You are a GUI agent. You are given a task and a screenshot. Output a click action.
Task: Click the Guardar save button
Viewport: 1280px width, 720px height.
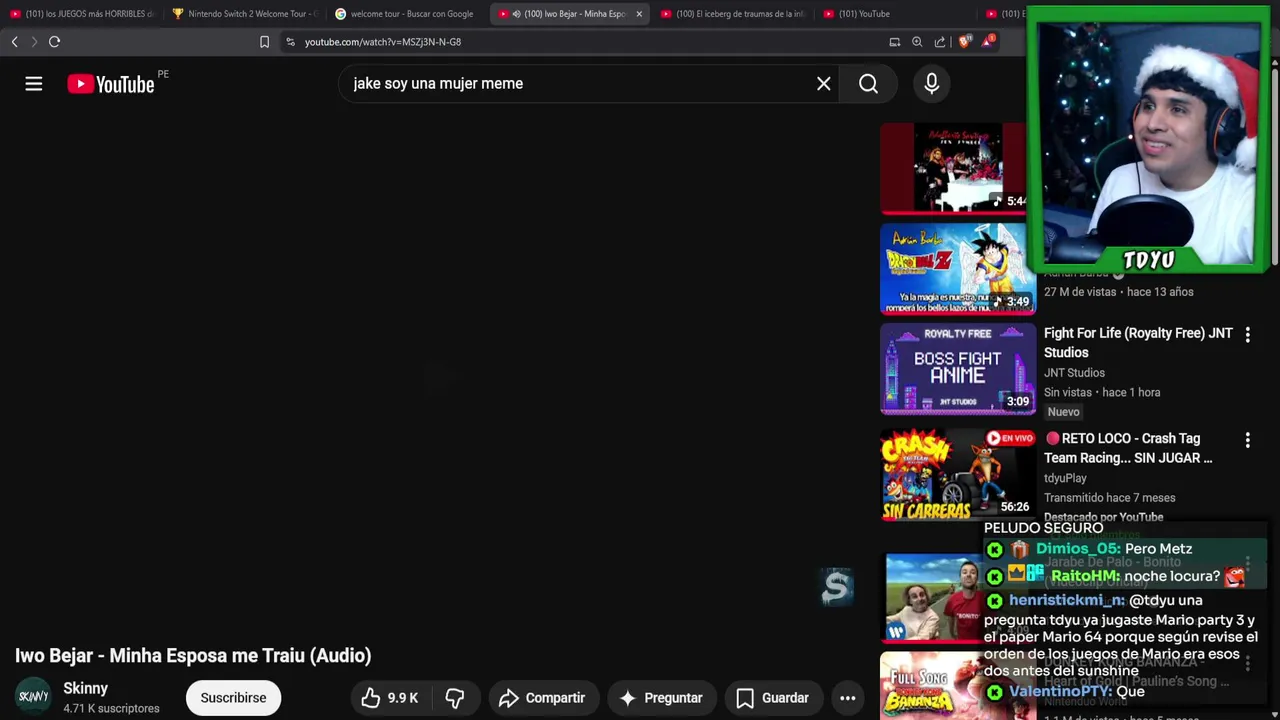[772, 698]
